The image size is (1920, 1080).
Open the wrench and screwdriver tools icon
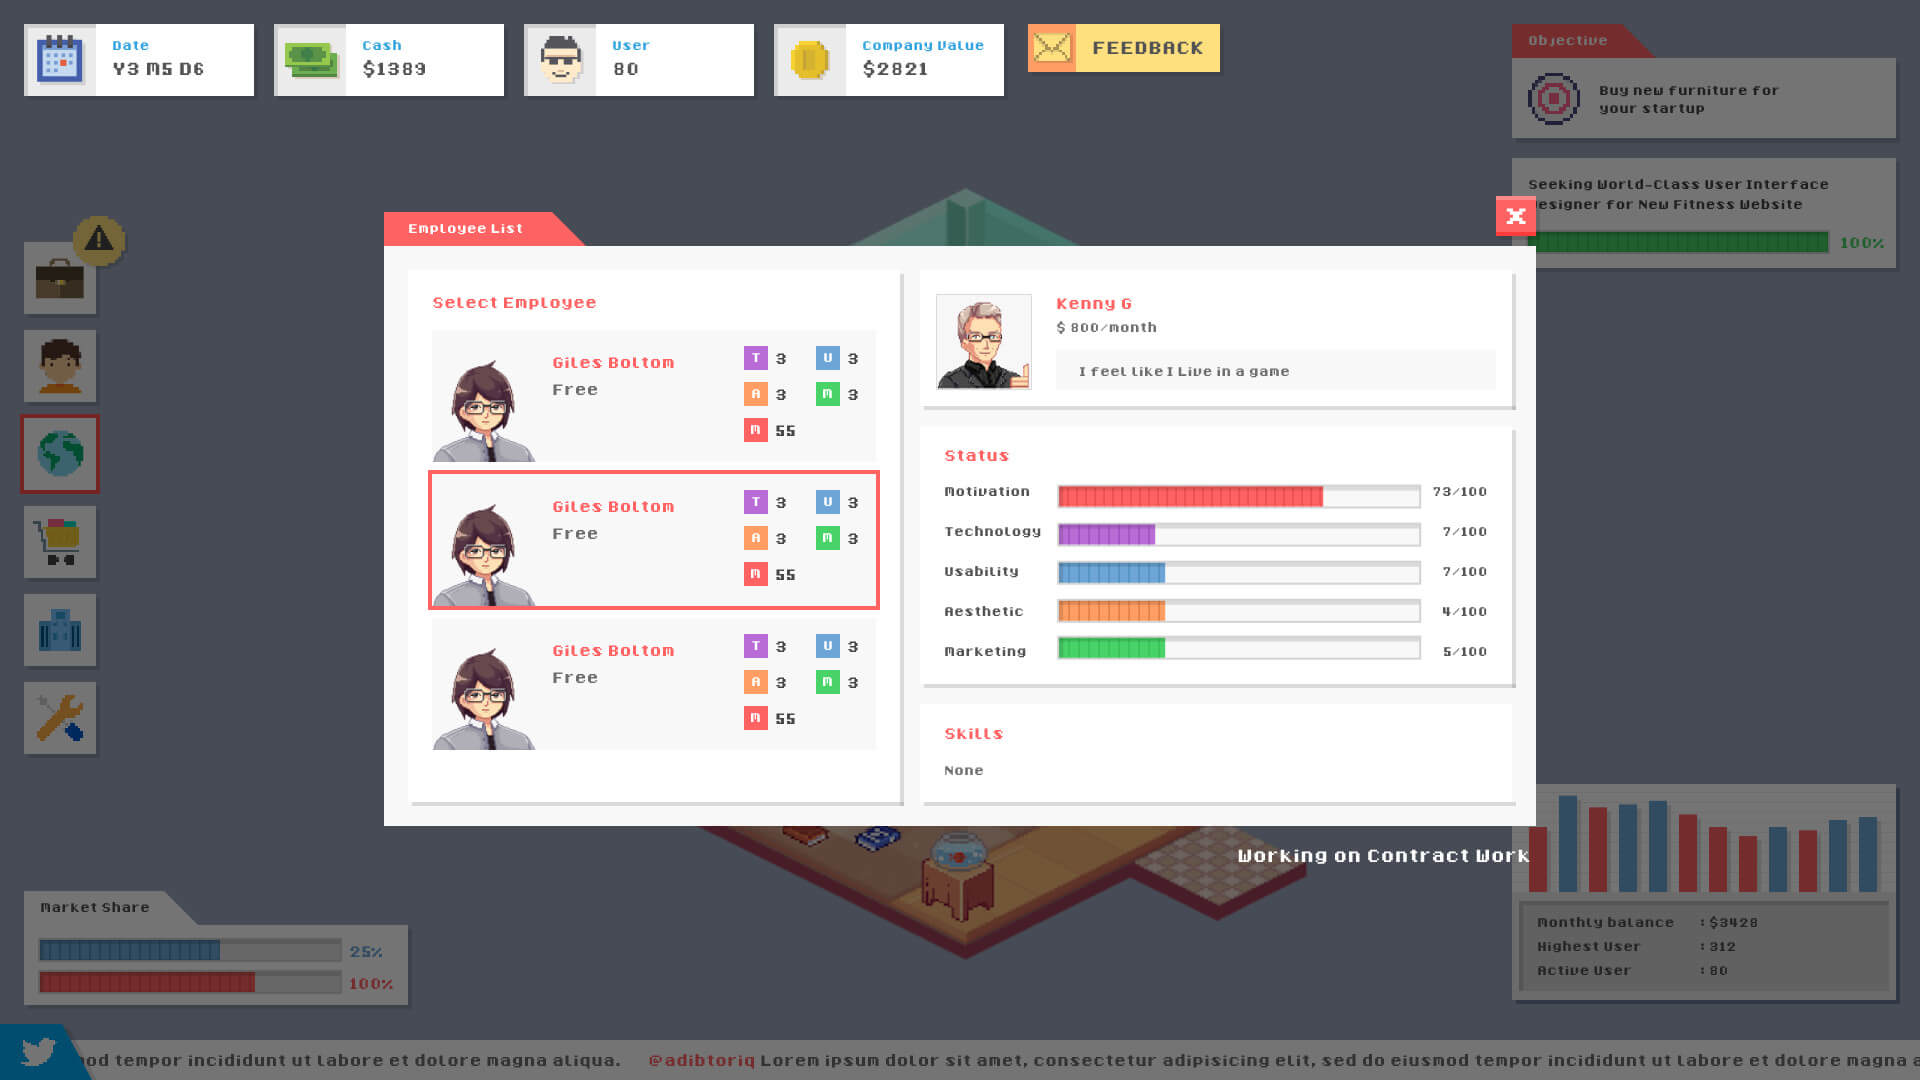(x=60, y=718)
